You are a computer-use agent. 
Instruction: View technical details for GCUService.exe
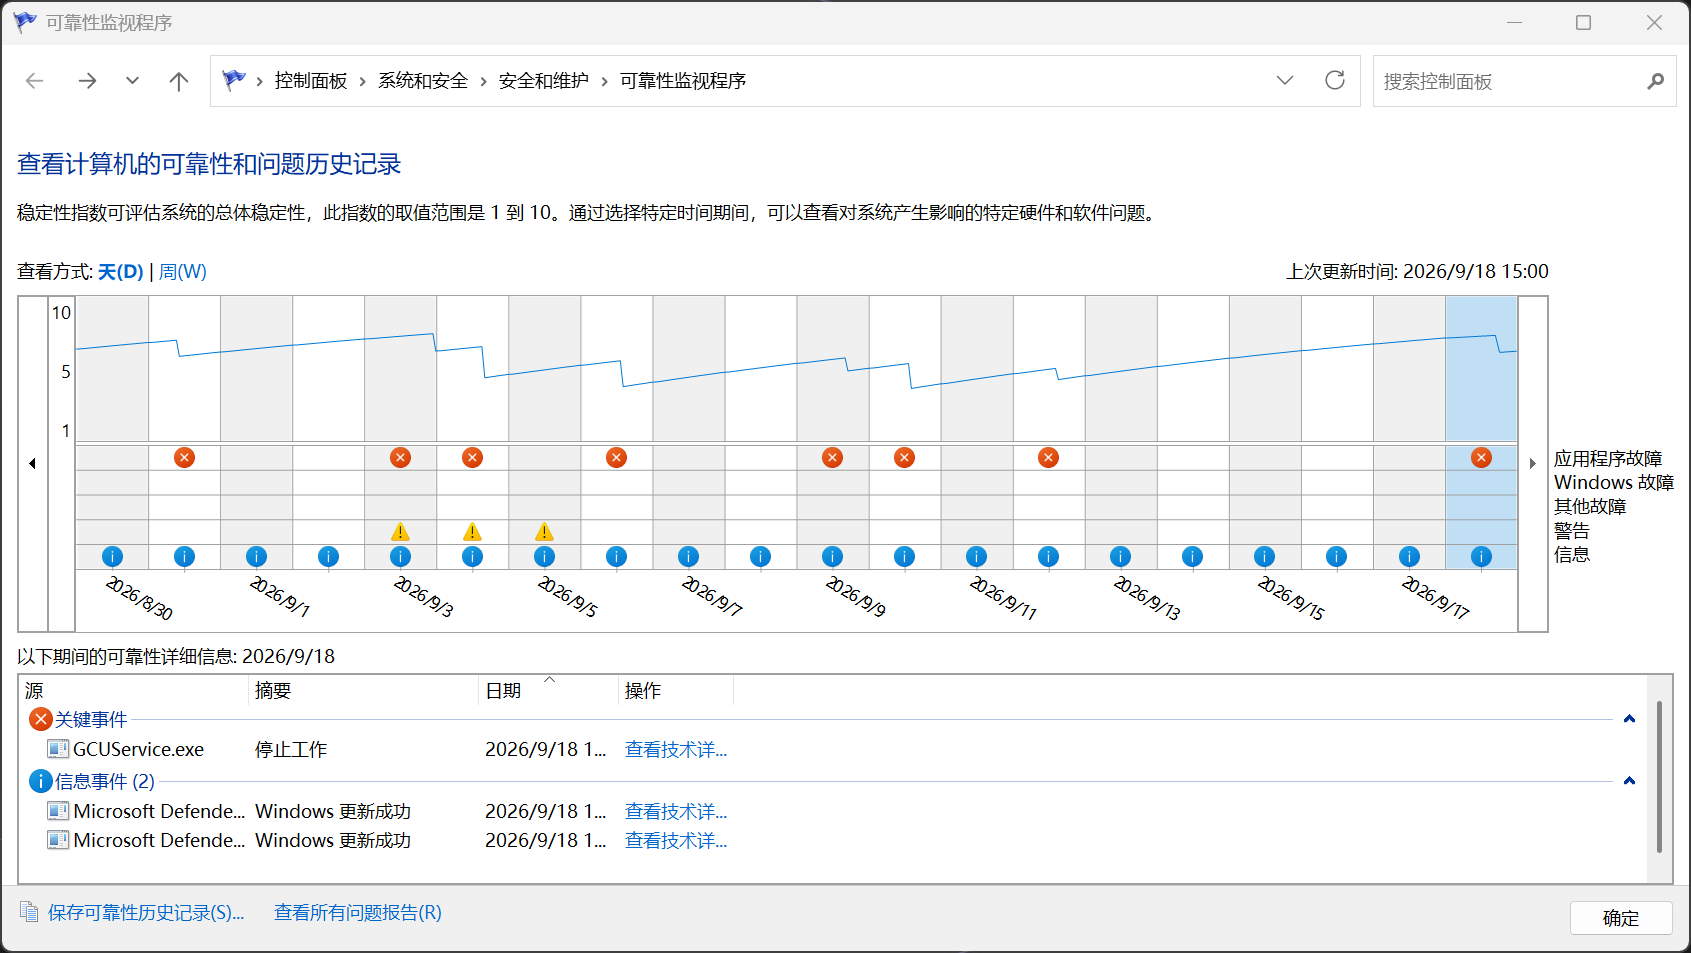pyautogui.click(x=676, y=749)
